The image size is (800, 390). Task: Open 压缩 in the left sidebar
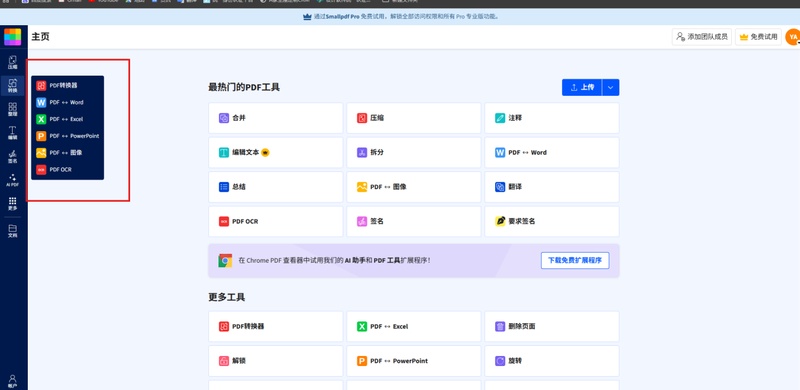(12, 62)
